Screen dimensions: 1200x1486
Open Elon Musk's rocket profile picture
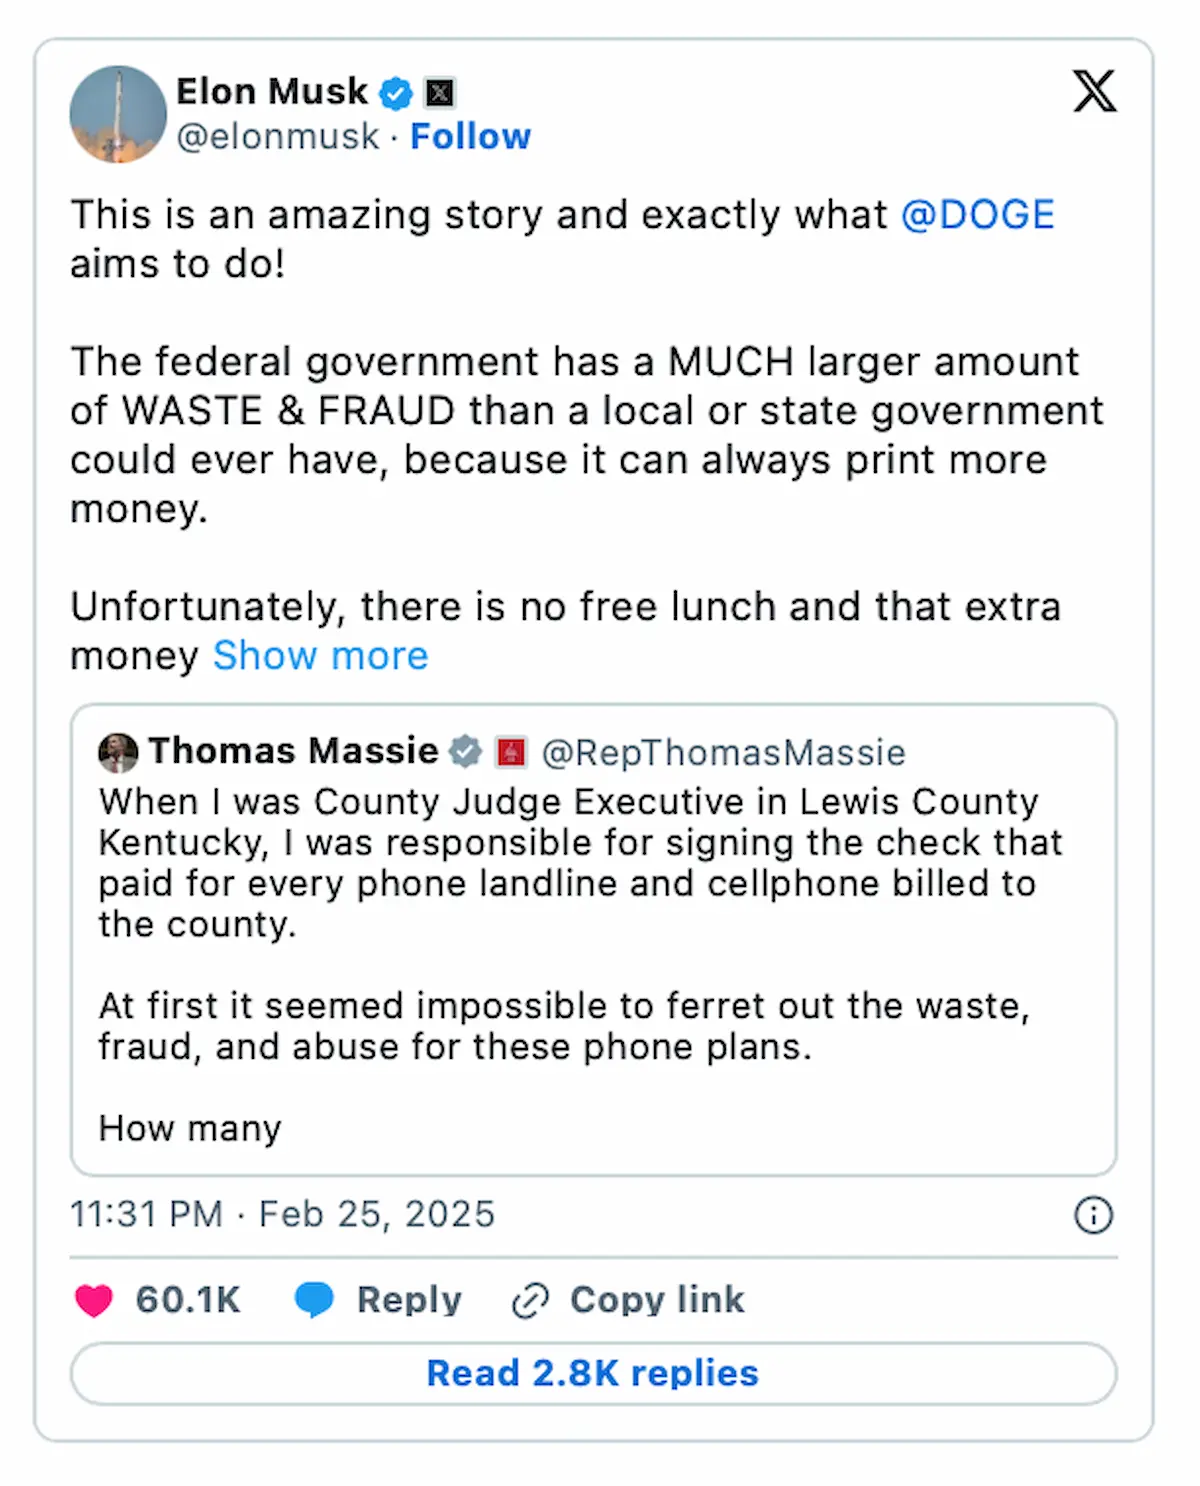(x=118, y=114)
